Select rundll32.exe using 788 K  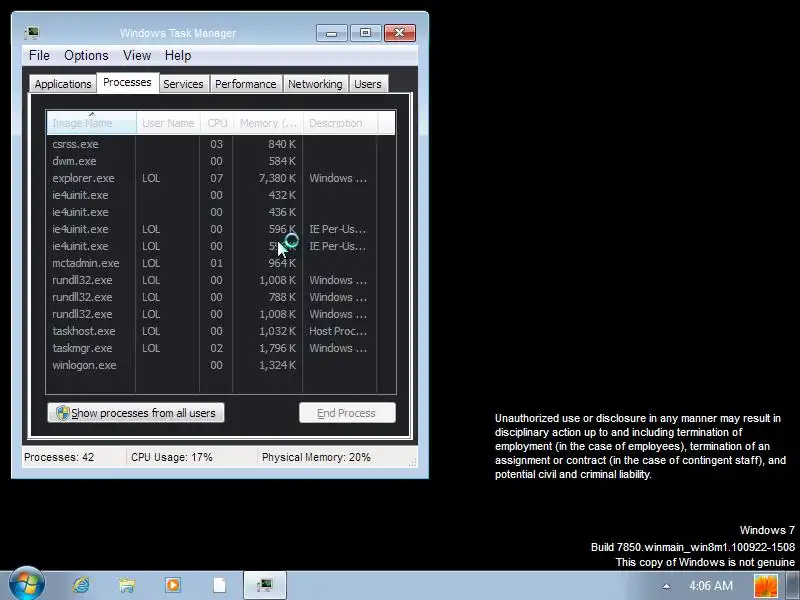click(221, 297)
